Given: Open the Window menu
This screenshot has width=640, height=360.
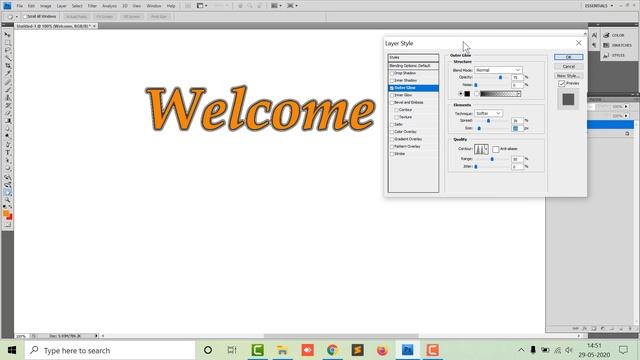Looking at the screenshot, I should tap(153, 6).
